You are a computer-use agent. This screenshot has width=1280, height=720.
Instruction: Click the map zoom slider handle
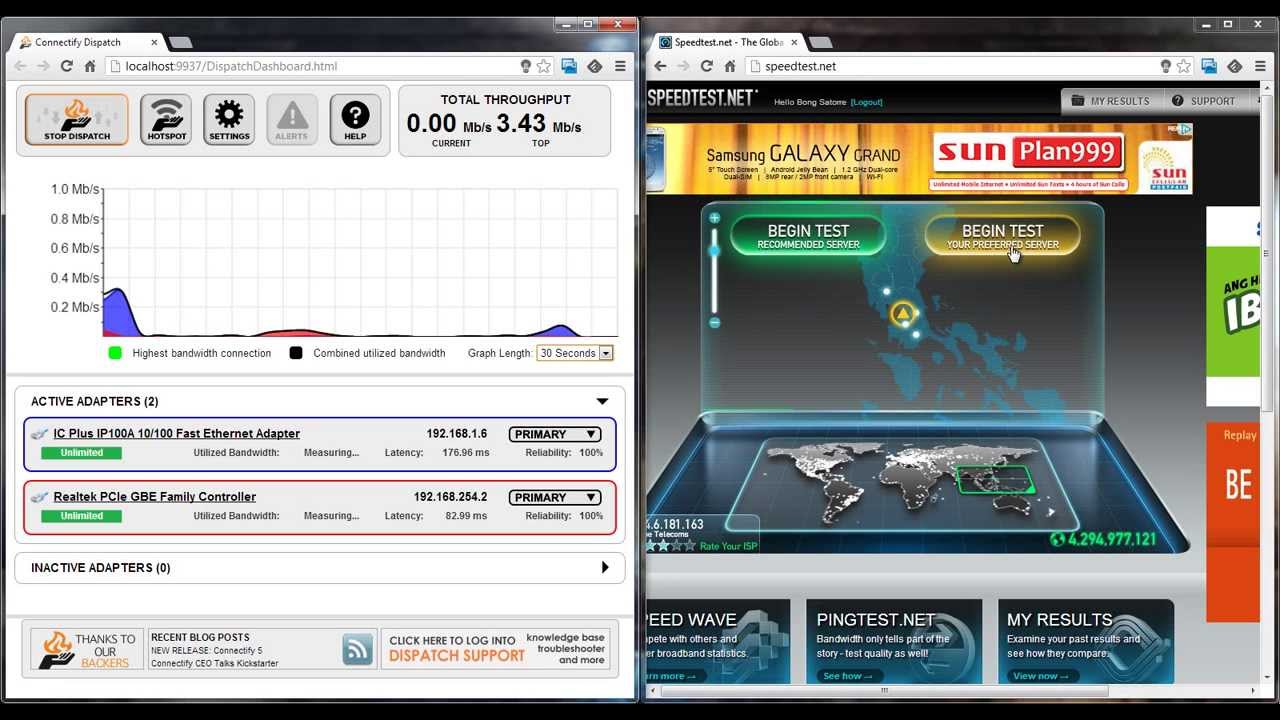coord(714,250)
